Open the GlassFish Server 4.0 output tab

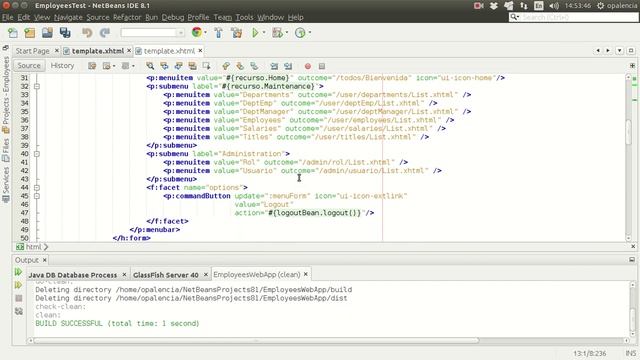click(x=166, y=275)
